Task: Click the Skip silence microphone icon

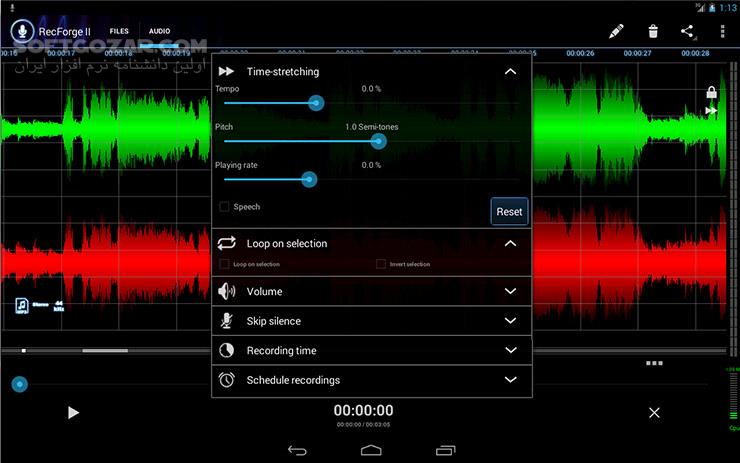Action: [x=227, y=321]
